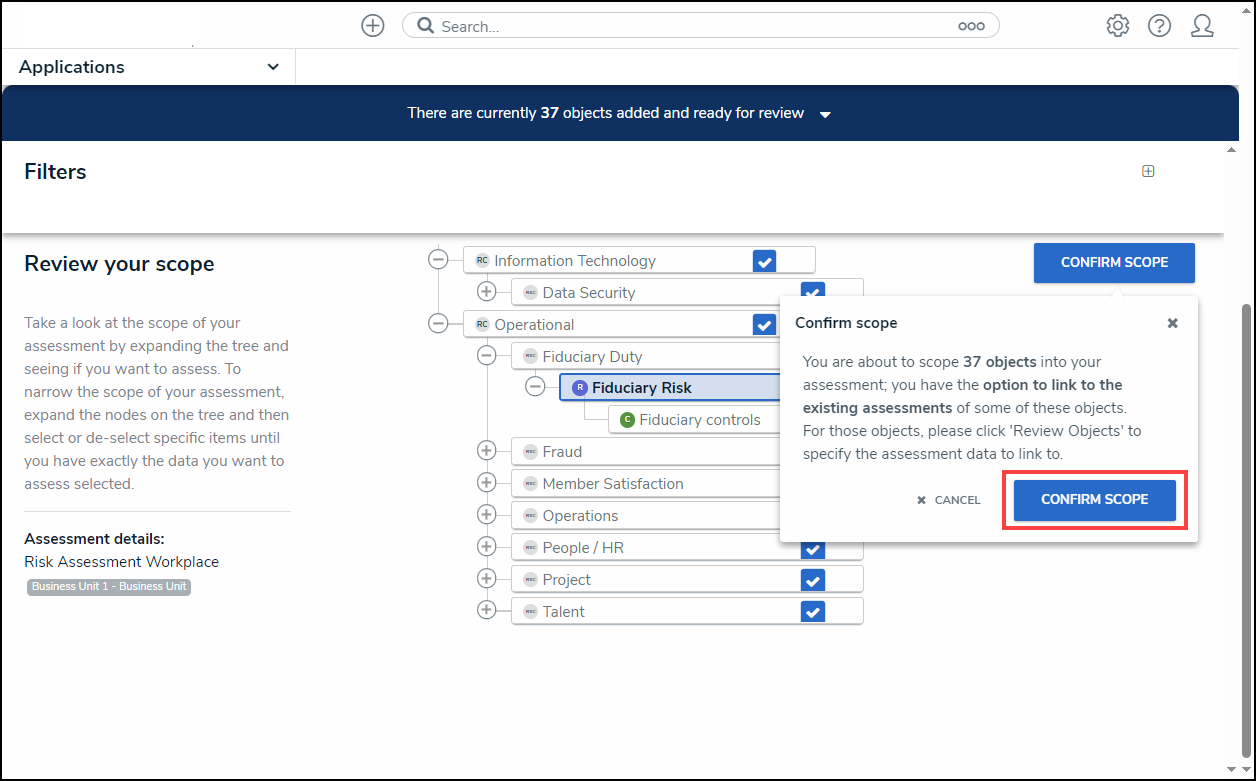This screenshot has width=1256, height=781.
Task: Collapse the Fiduciary Risk node
Action: pos(535,388)
